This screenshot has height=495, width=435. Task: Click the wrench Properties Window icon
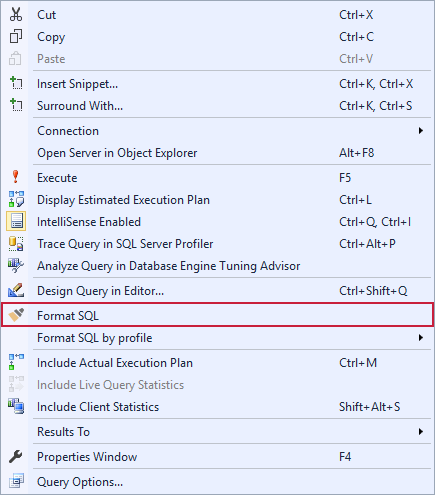(15, 456)
